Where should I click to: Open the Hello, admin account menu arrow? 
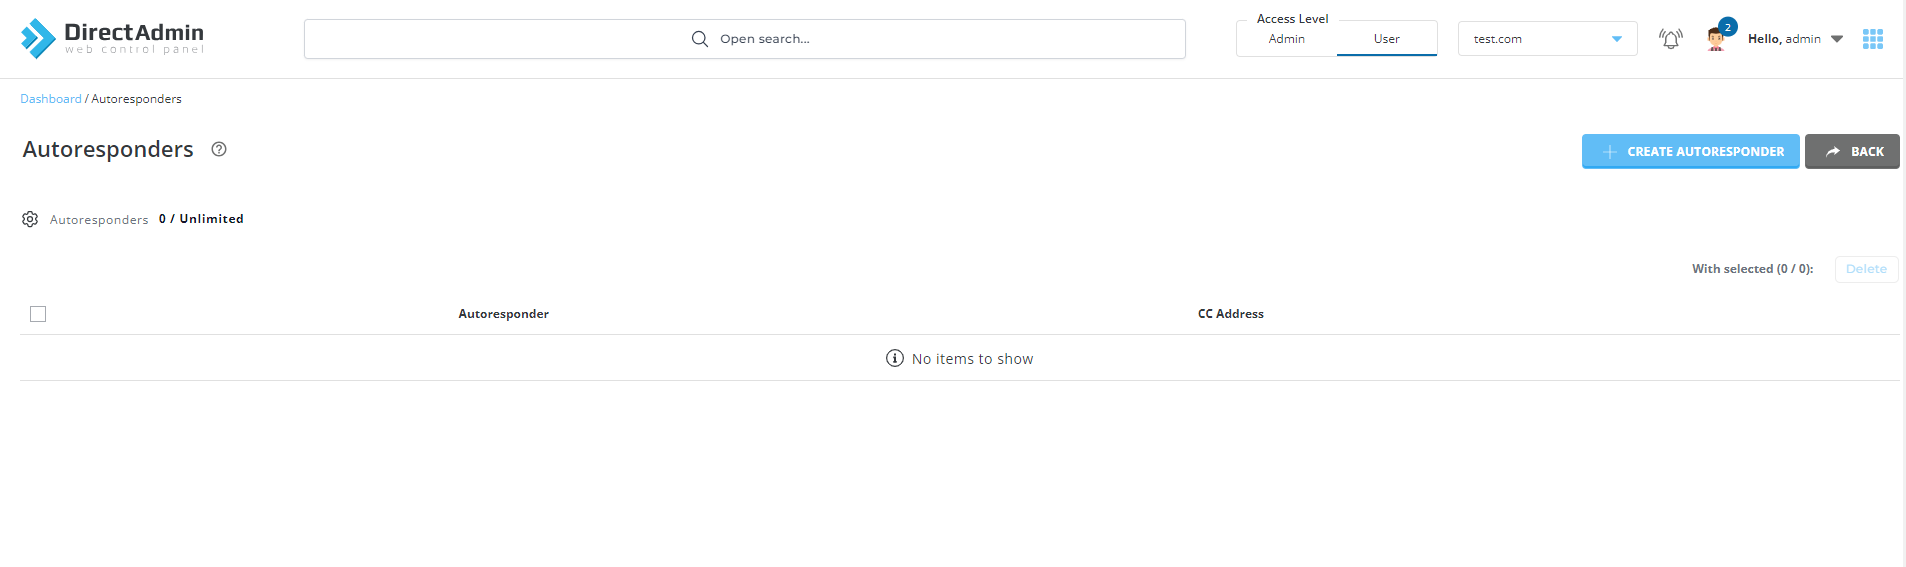pyautogui.click(x=1837, y=39)
